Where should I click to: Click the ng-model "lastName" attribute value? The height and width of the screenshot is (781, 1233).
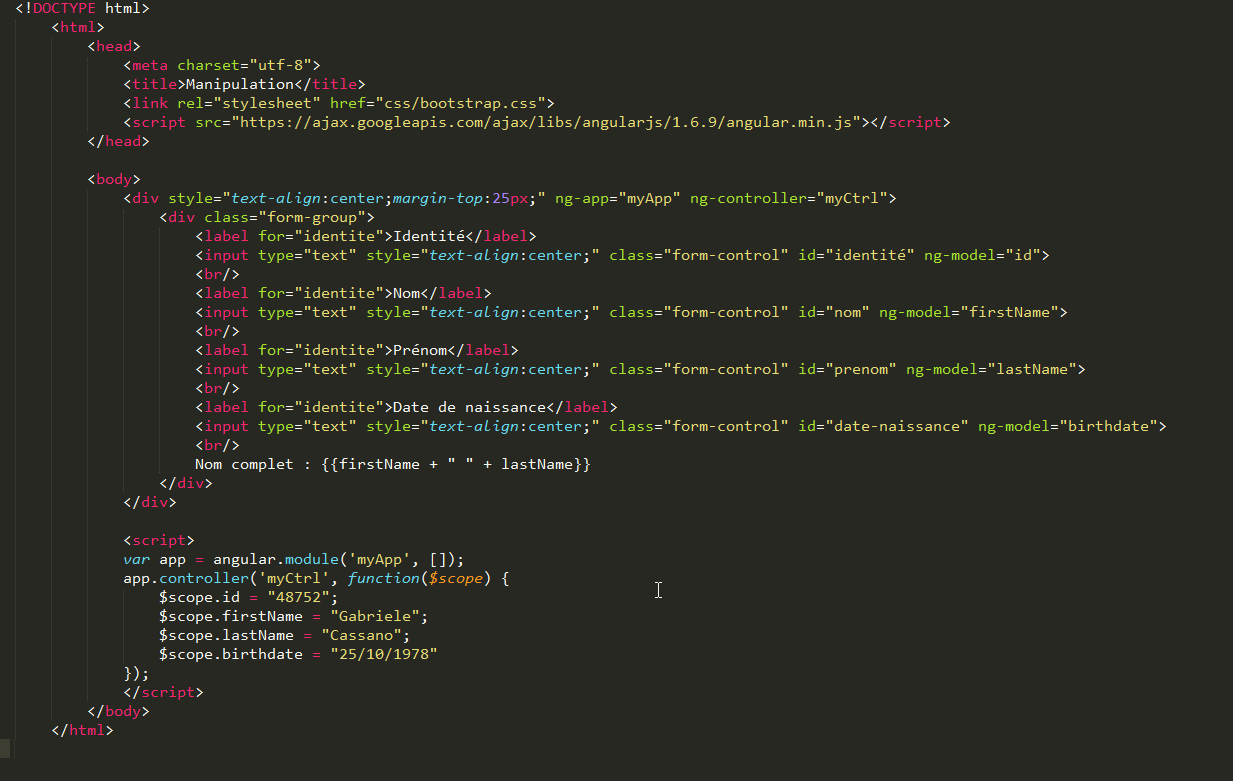point(1030,369)
